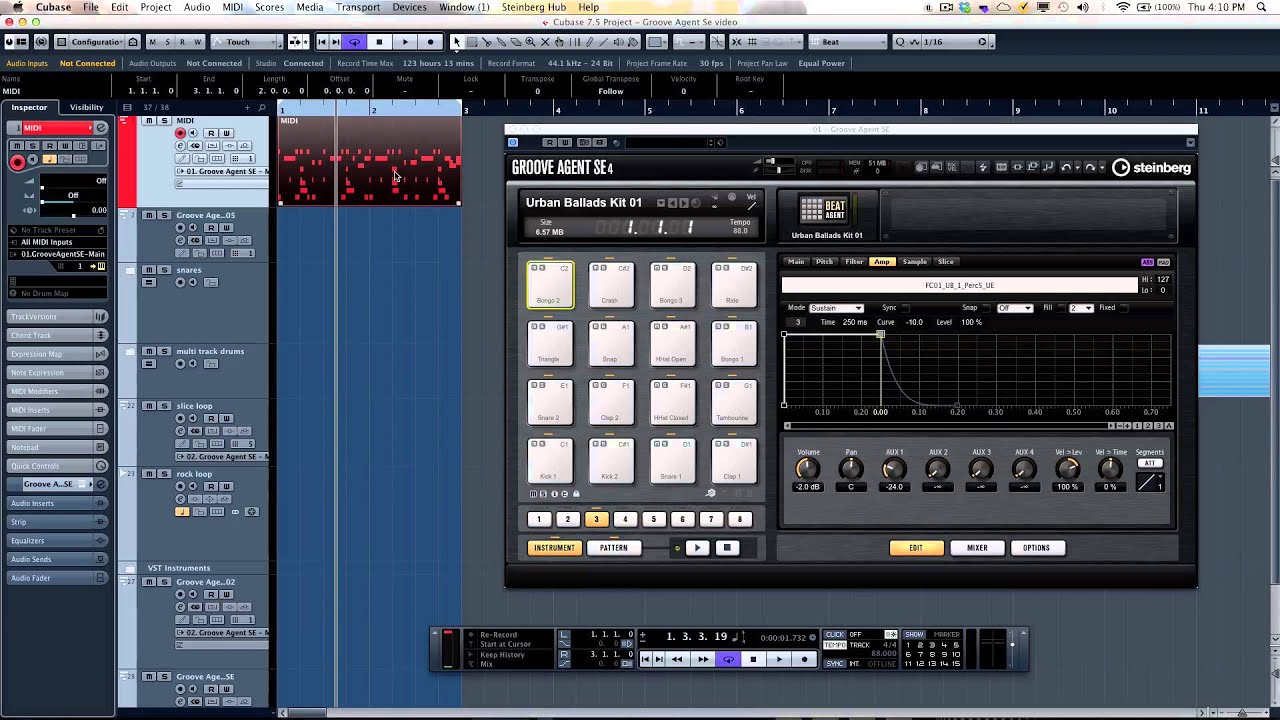This screenshot has width=1280, height=720.
Task: Expand the Chord Track inspector section
Action: point(58,335)
